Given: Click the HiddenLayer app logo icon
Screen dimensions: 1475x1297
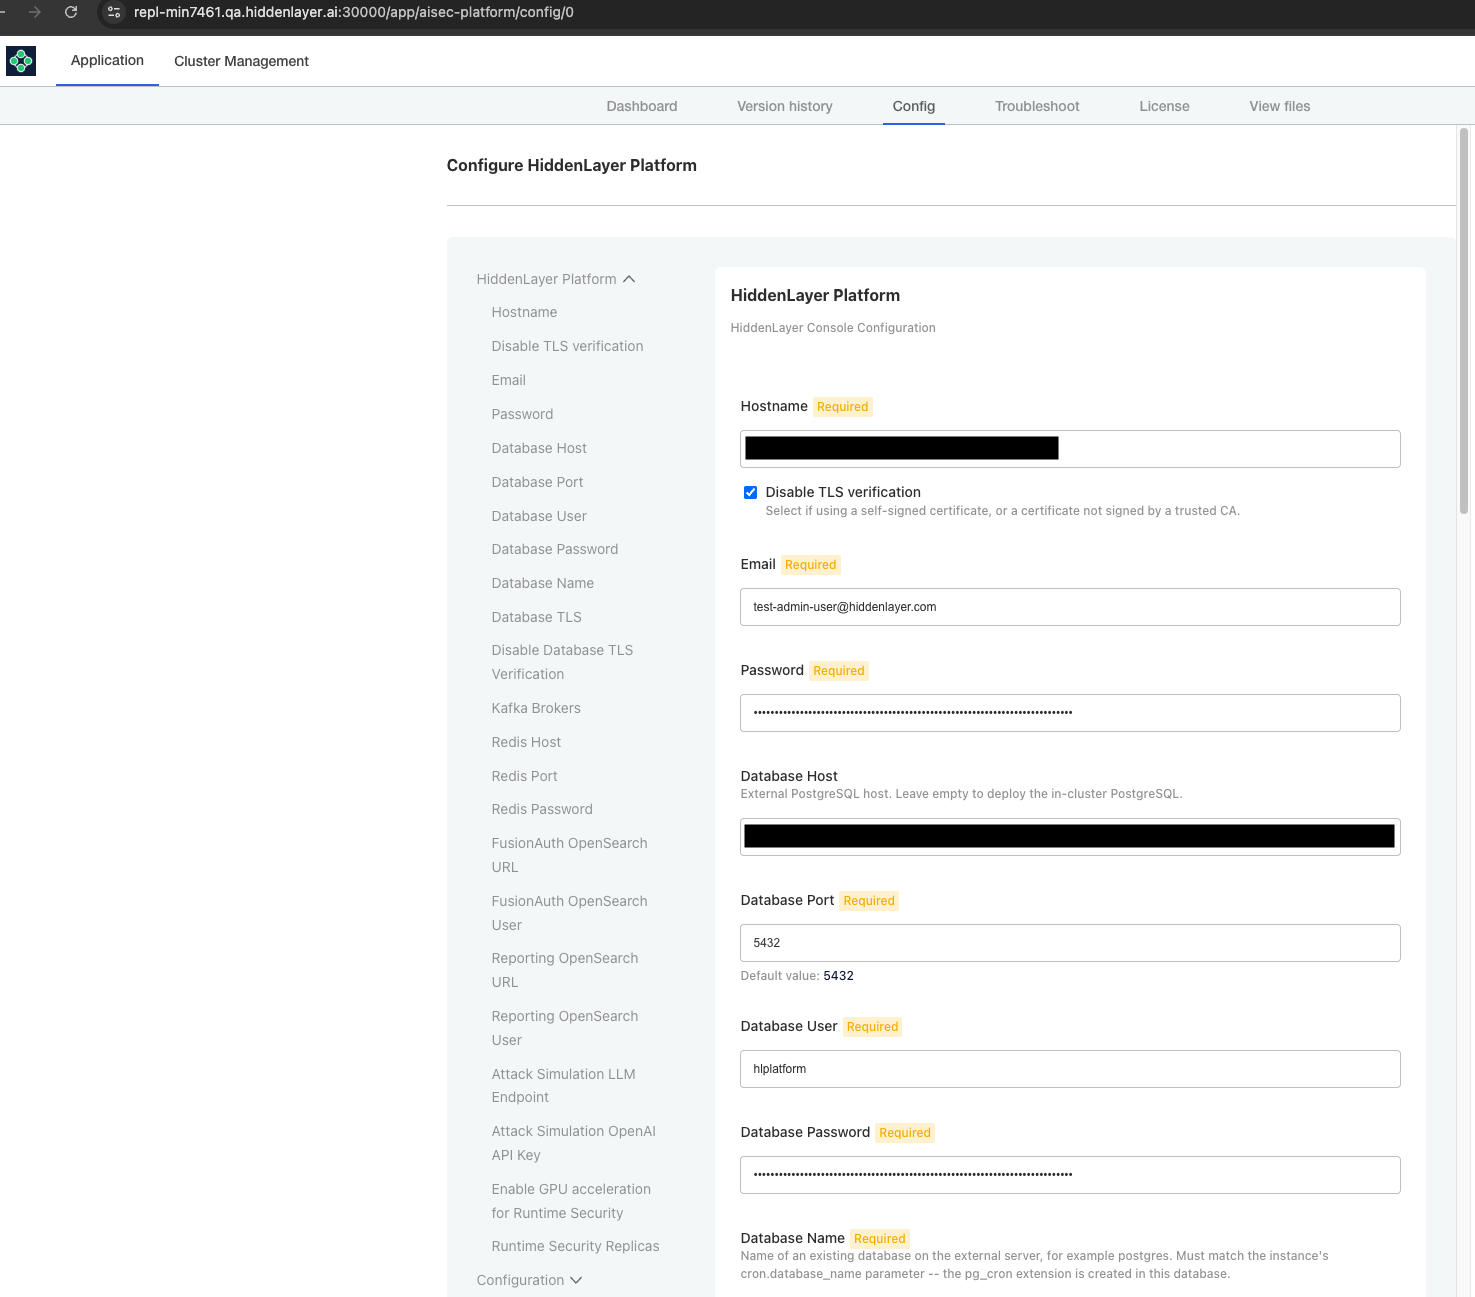Looking at the screenshot, I should [21, 61].
